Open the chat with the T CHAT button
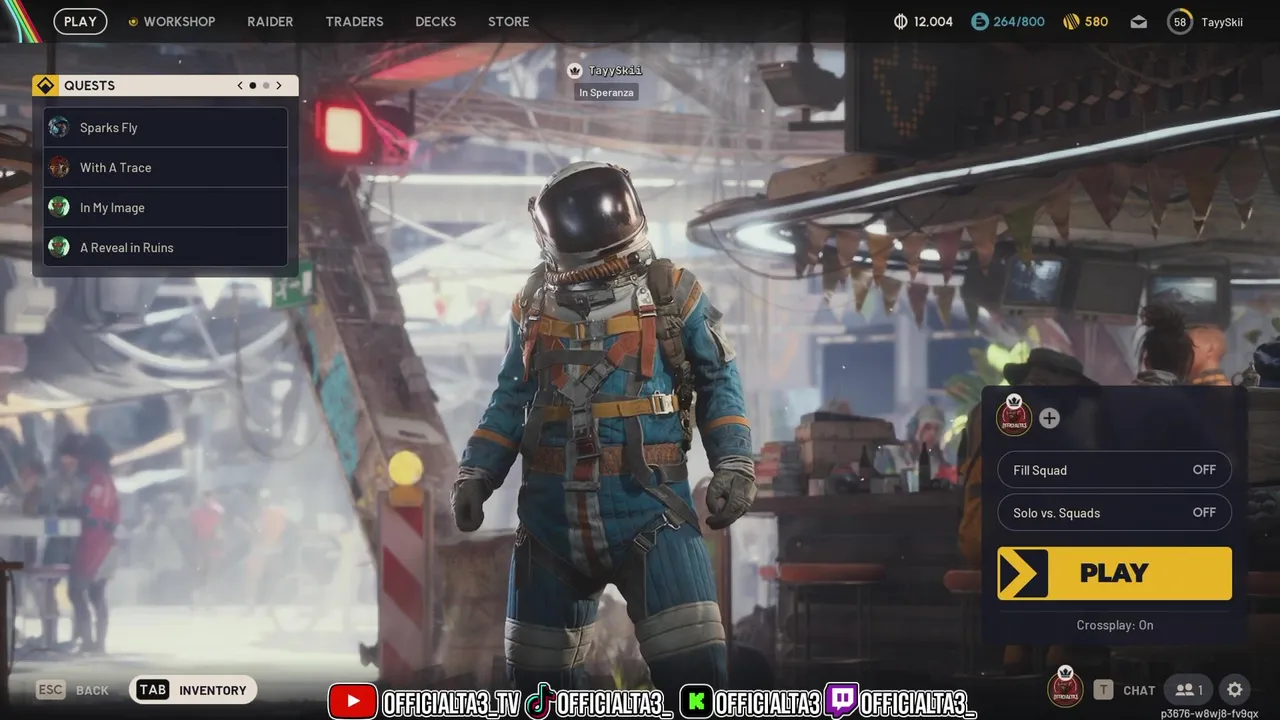1280x720 pixels. pyautogui.click(x=1125, y=690)
